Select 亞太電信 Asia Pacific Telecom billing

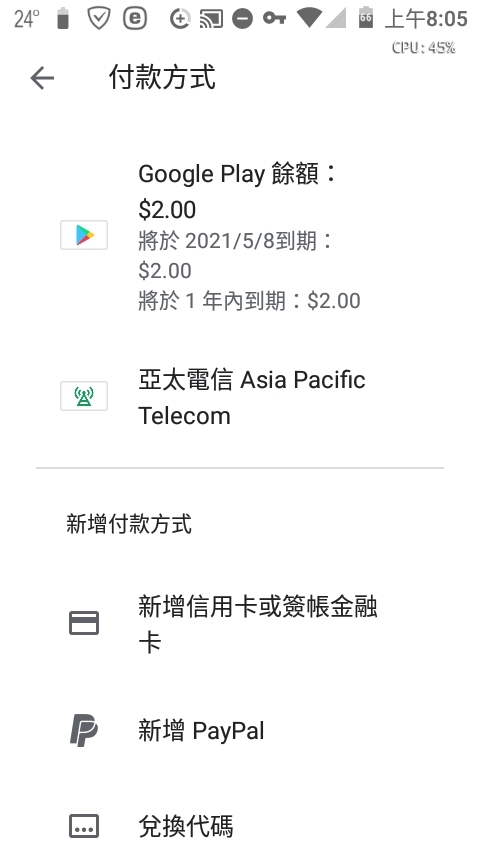pos(240,398)
